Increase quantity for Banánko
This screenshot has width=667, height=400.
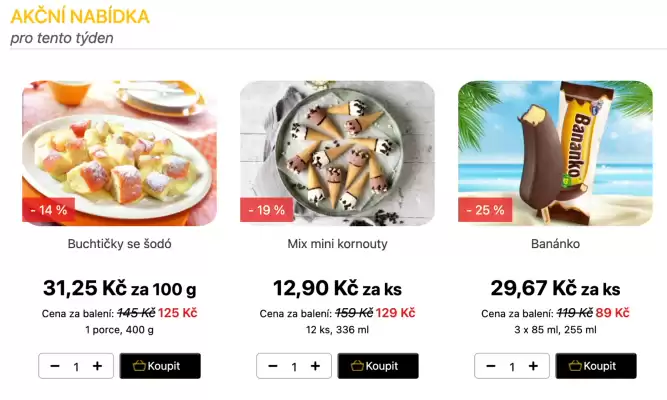(x=533, y=366)
